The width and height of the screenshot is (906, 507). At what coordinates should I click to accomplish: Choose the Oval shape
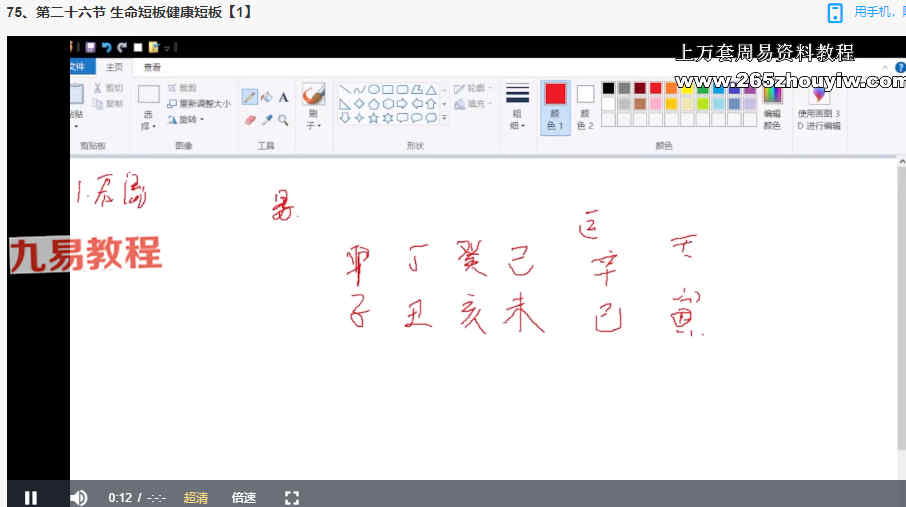coord(374,90)
